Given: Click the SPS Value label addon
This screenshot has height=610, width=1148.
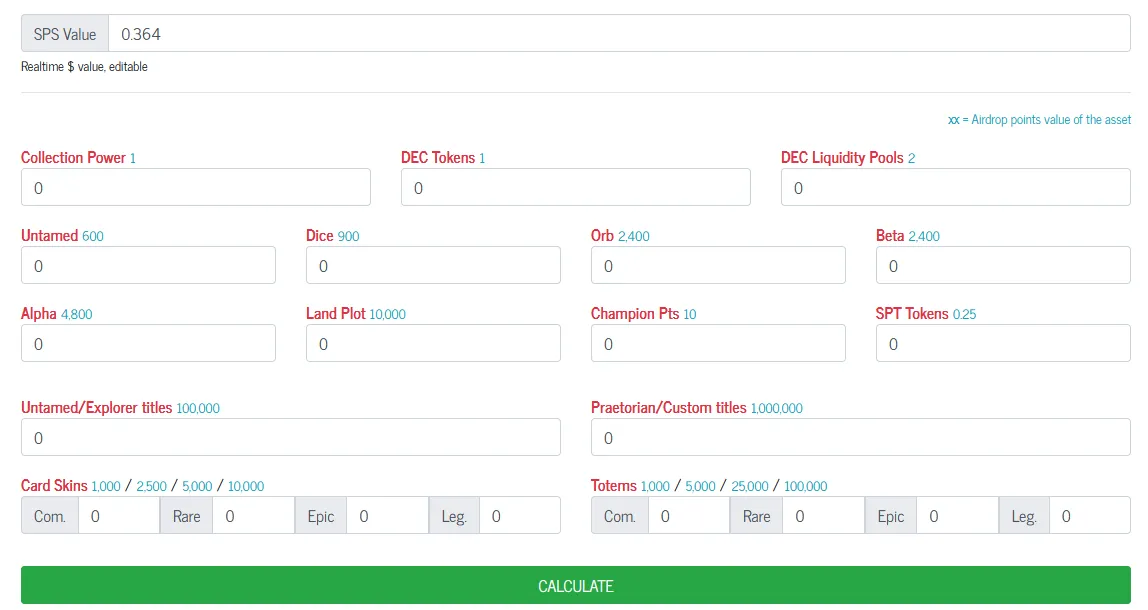Looking at the screenshot, I should coord(65,34).
